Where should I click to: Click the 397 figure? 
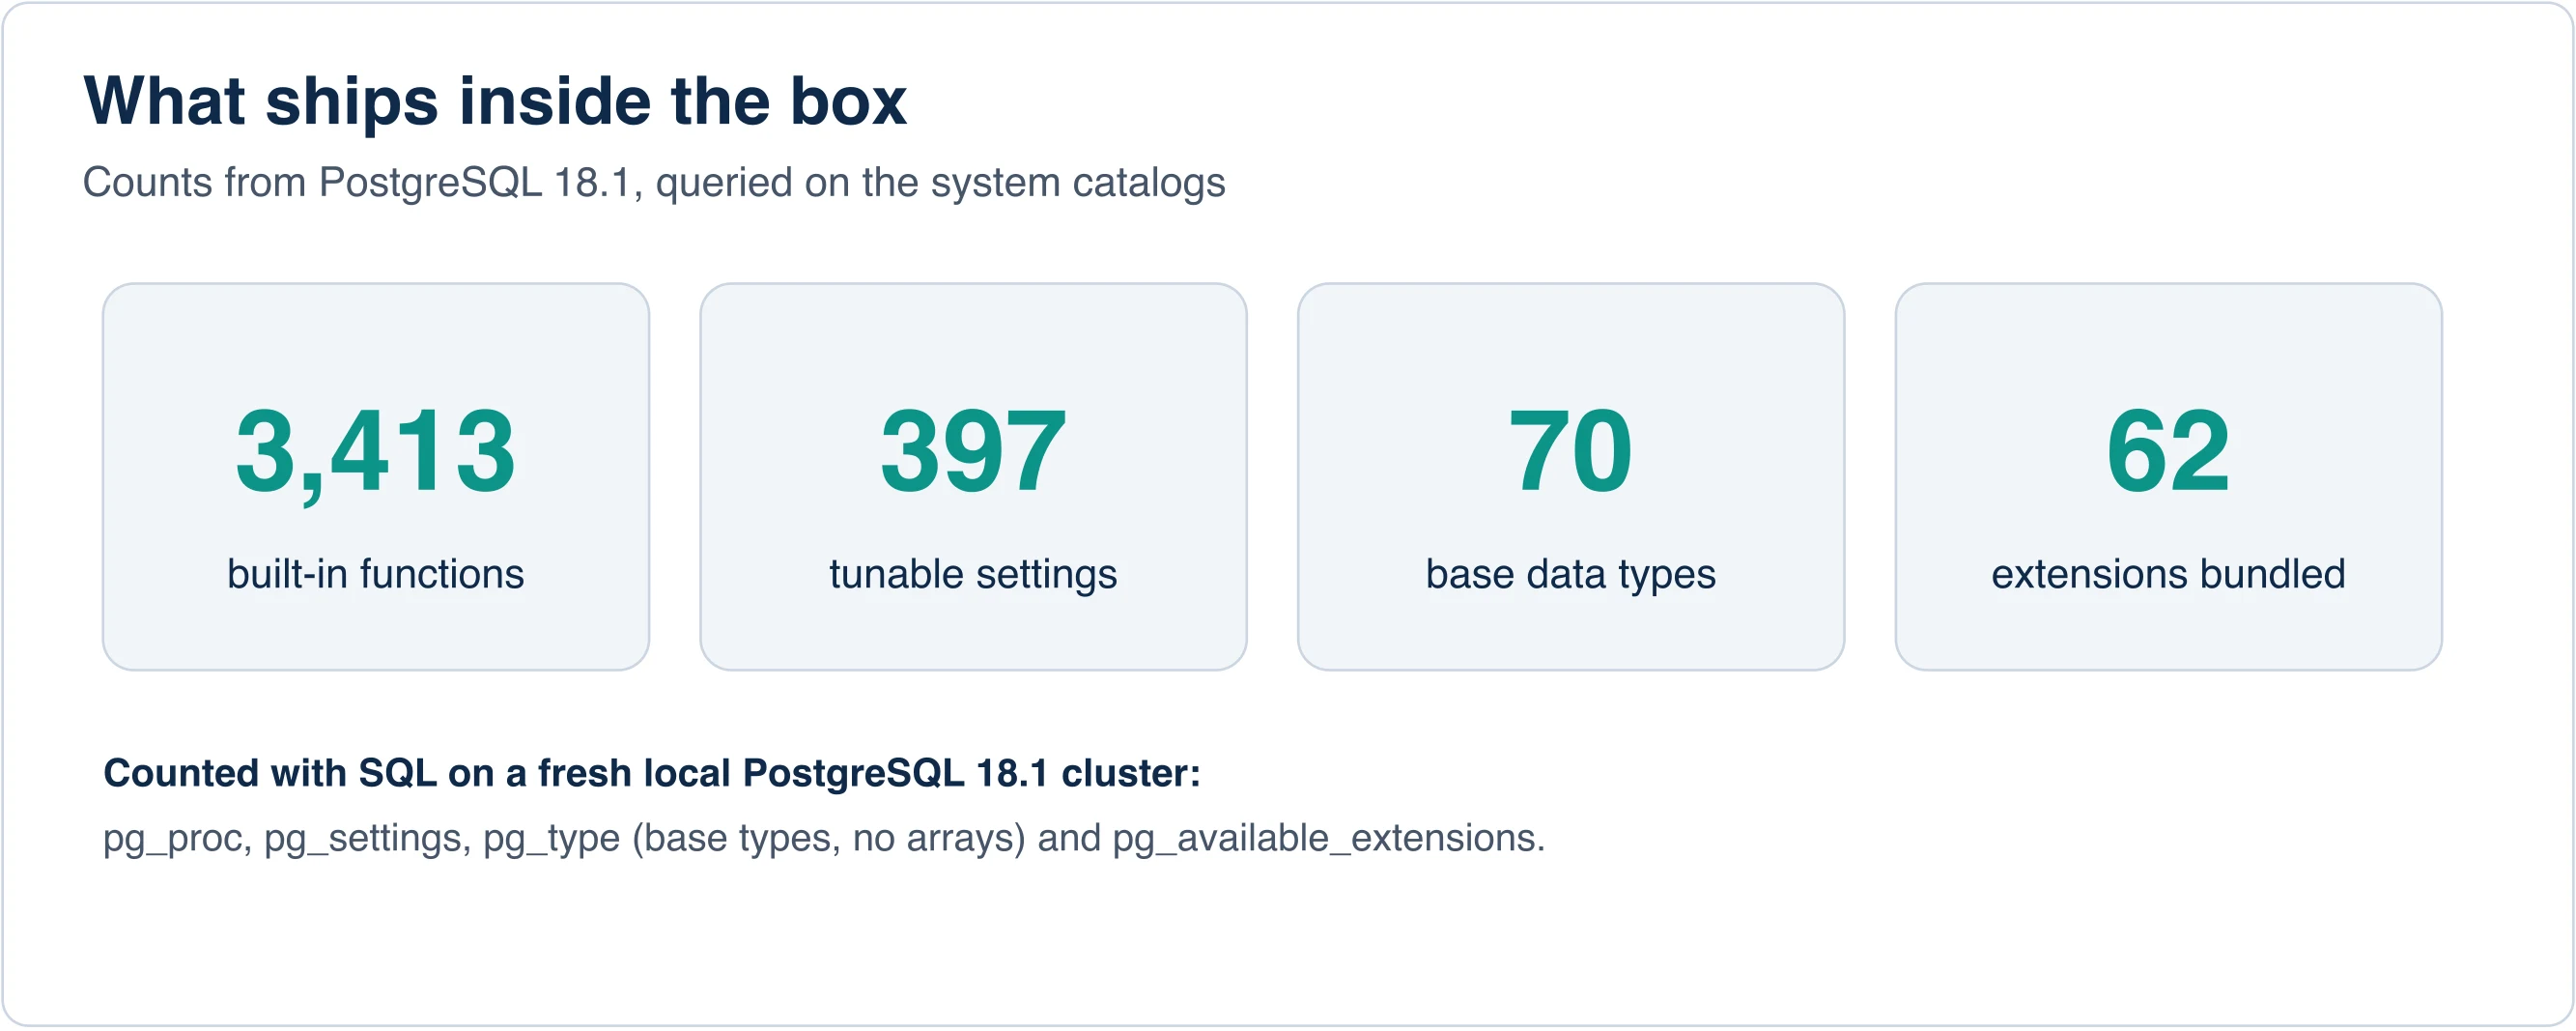click(x=974, y=452)
